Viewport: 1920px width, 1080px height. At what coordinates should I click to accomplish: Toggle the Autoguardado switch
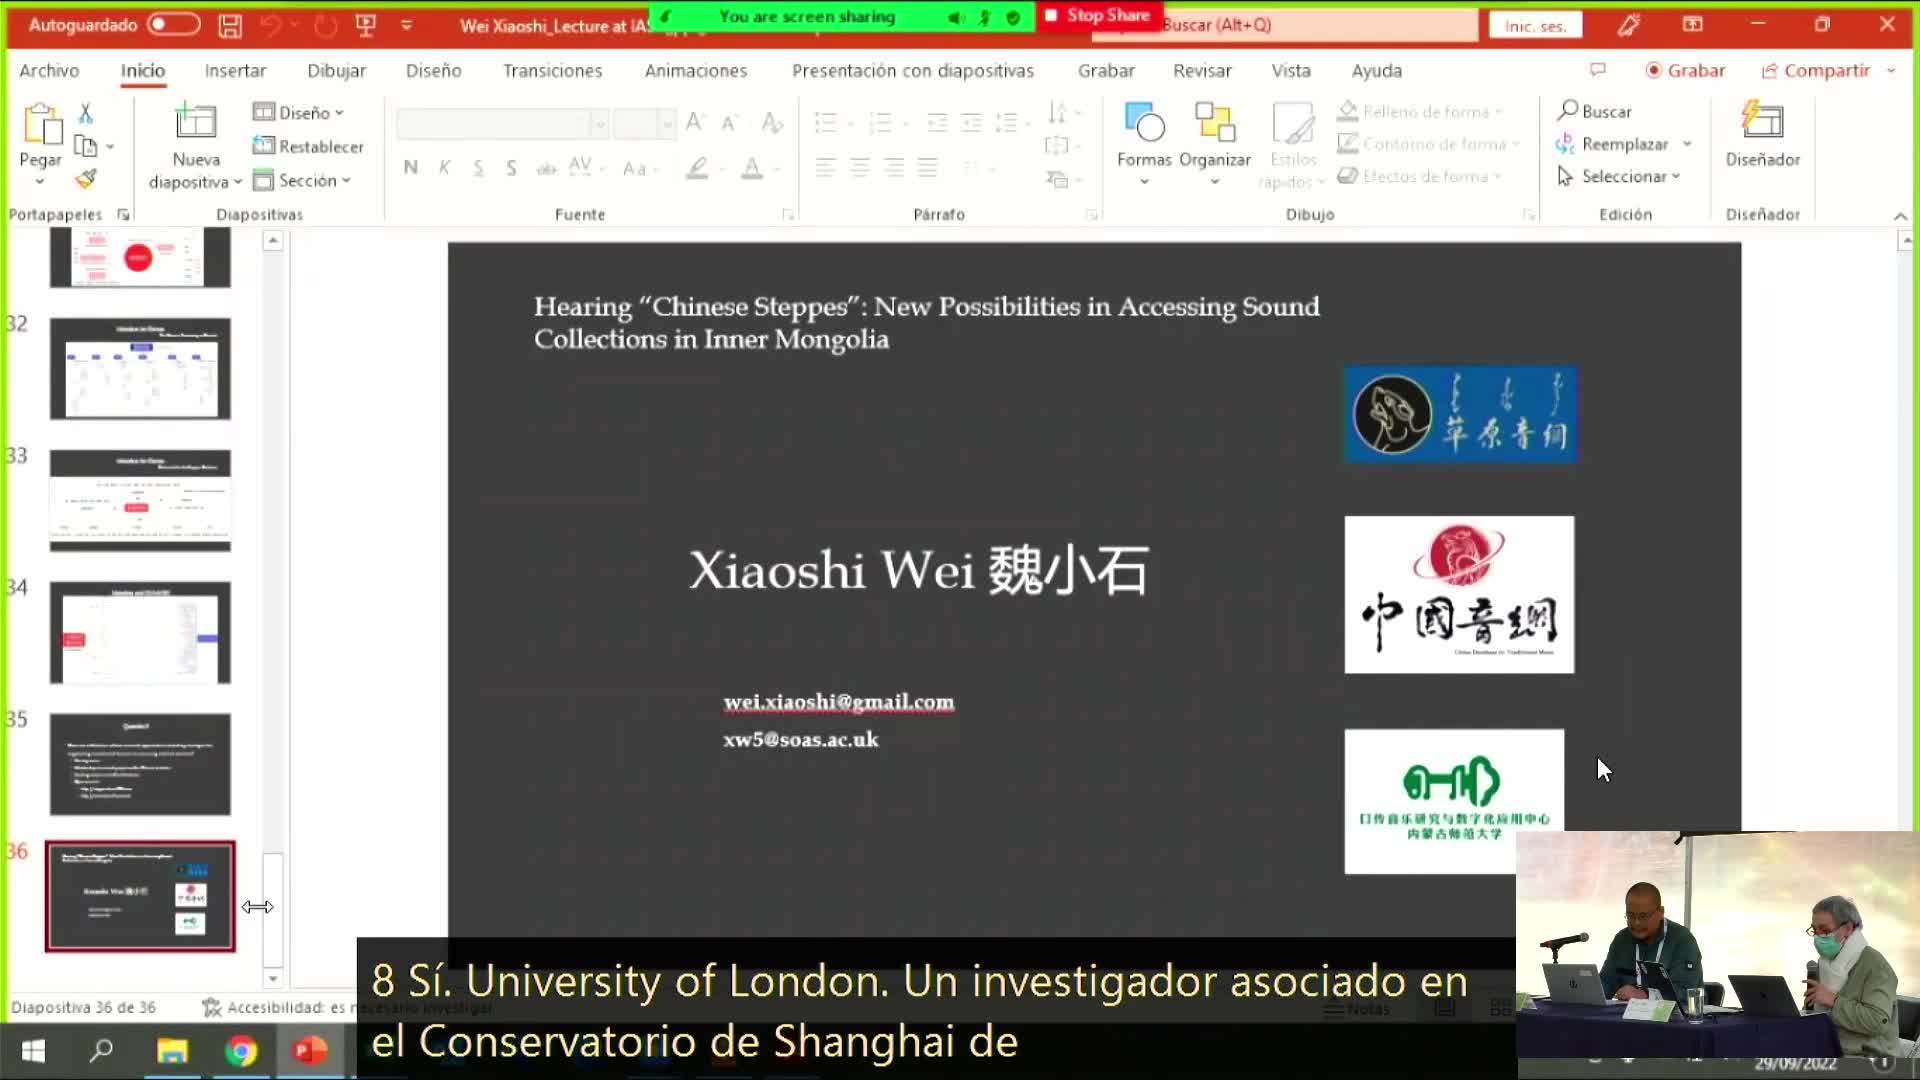(173, 25)
